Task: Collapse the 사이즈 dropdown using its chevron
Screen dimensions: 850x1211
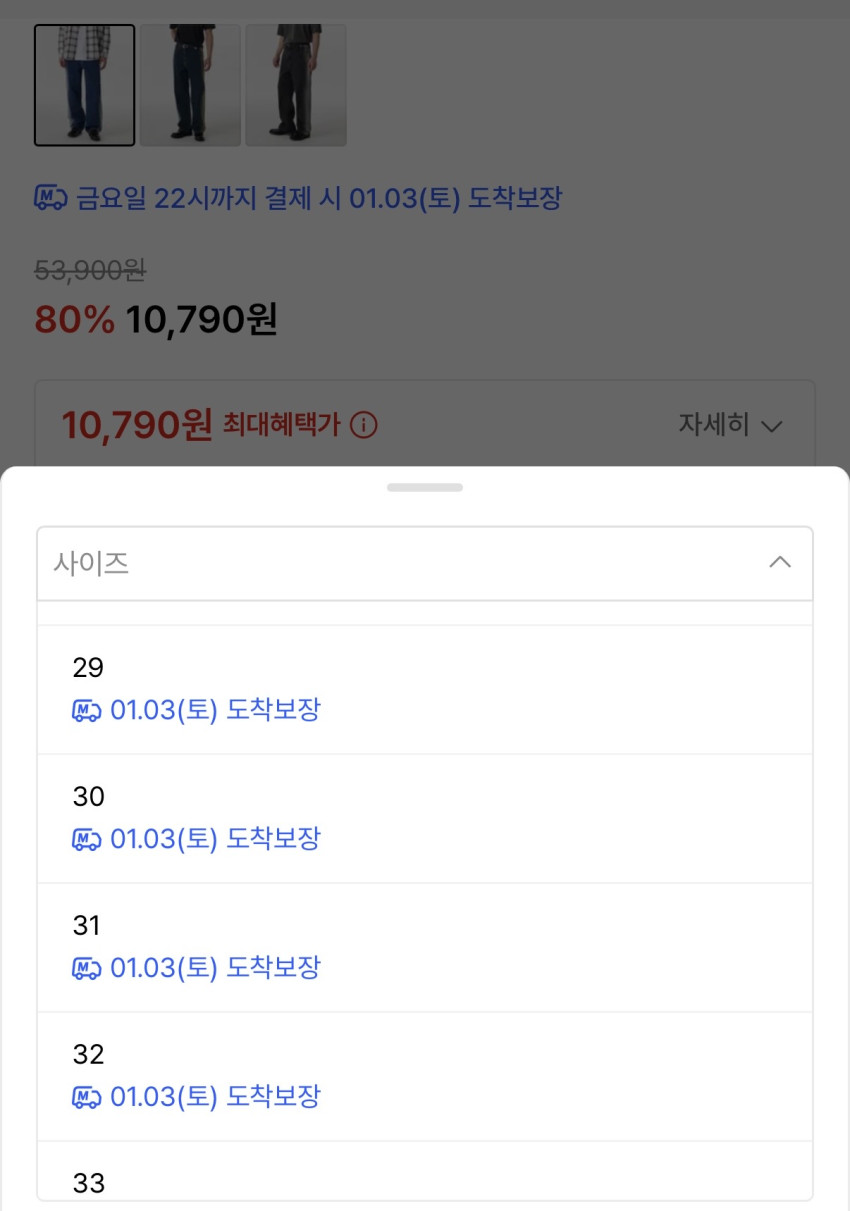Action: [x=779, y=563]
